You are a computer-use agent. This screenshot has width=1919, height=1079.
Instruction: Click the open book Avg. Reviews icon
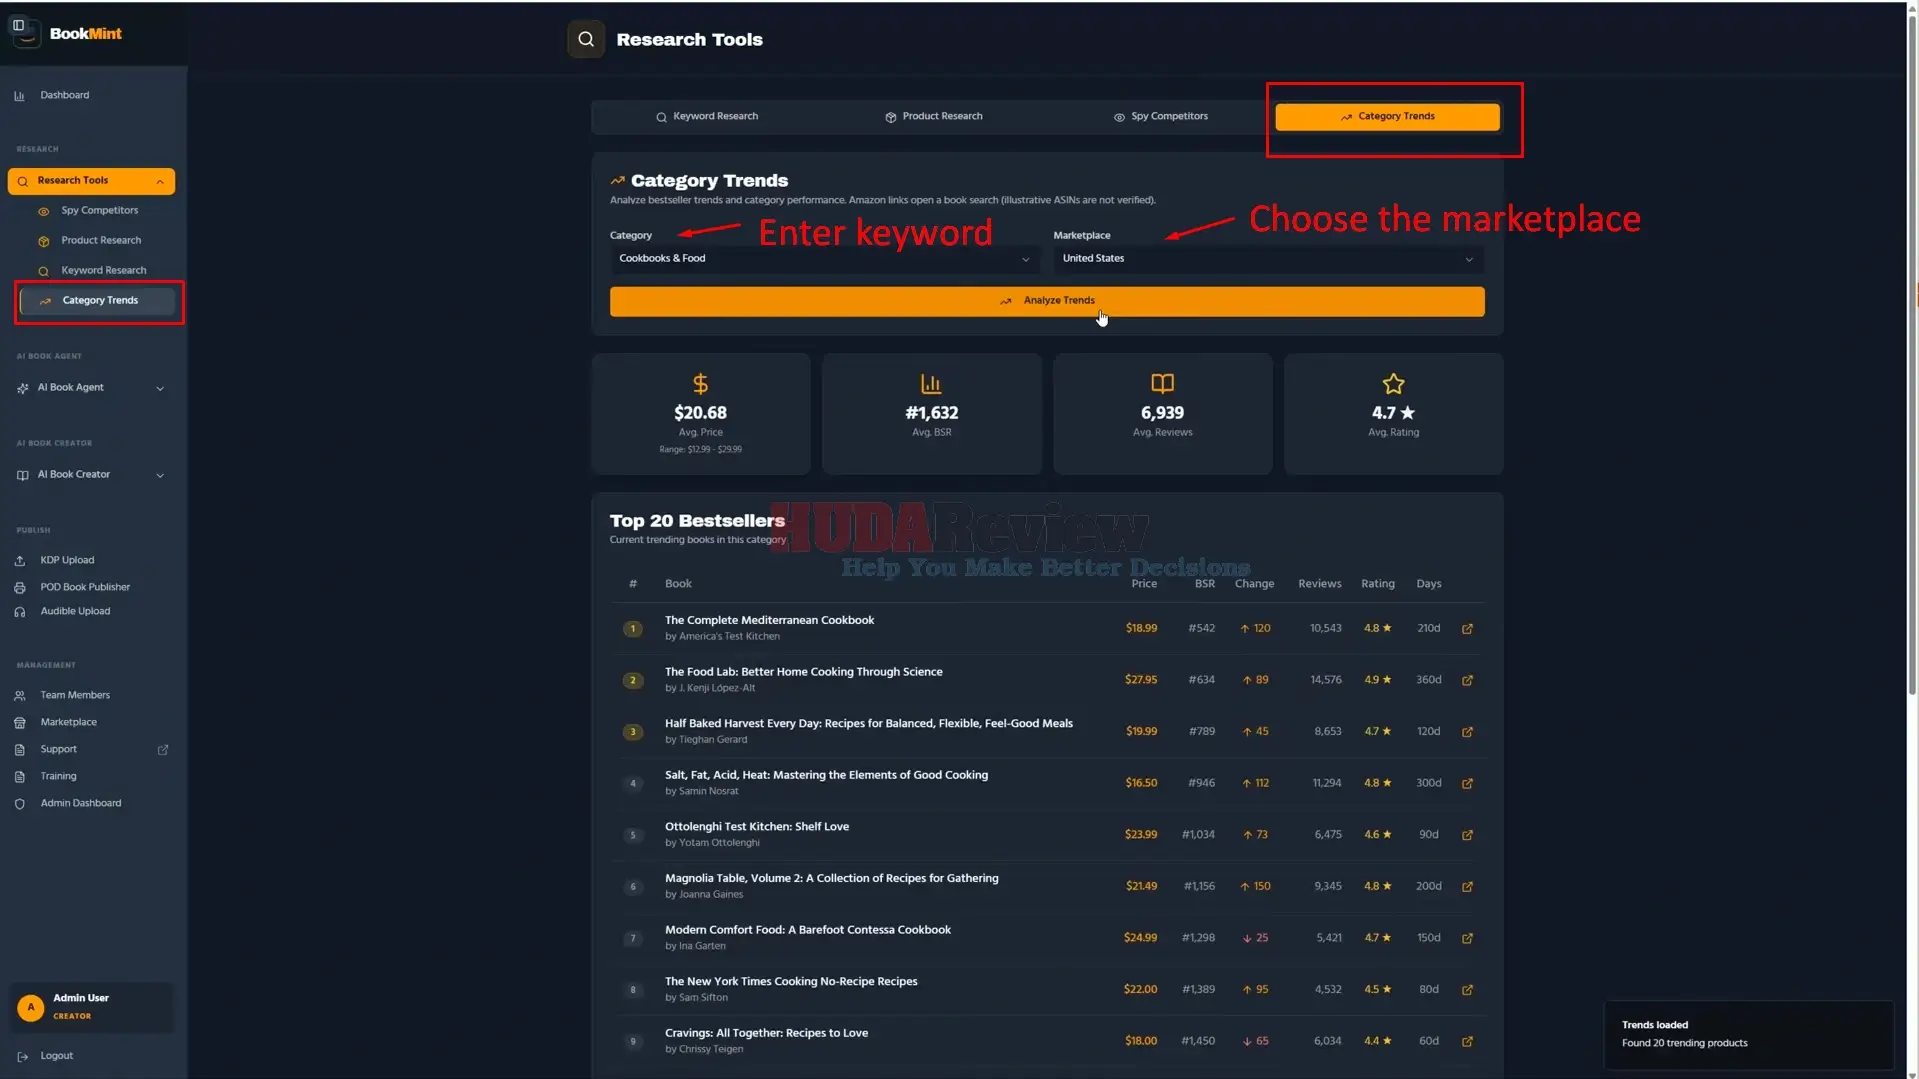click(1162, 384)
